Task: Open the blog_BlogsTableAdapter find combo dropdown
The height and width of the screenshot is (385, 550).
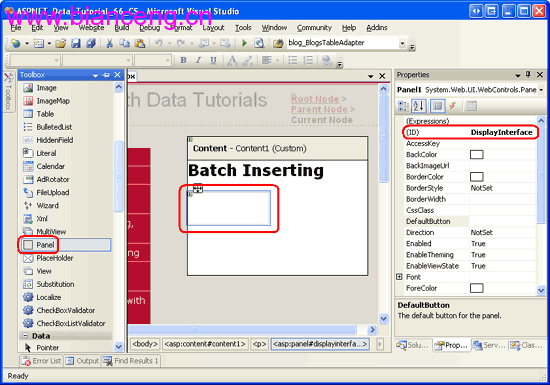Action: [402, 43]
